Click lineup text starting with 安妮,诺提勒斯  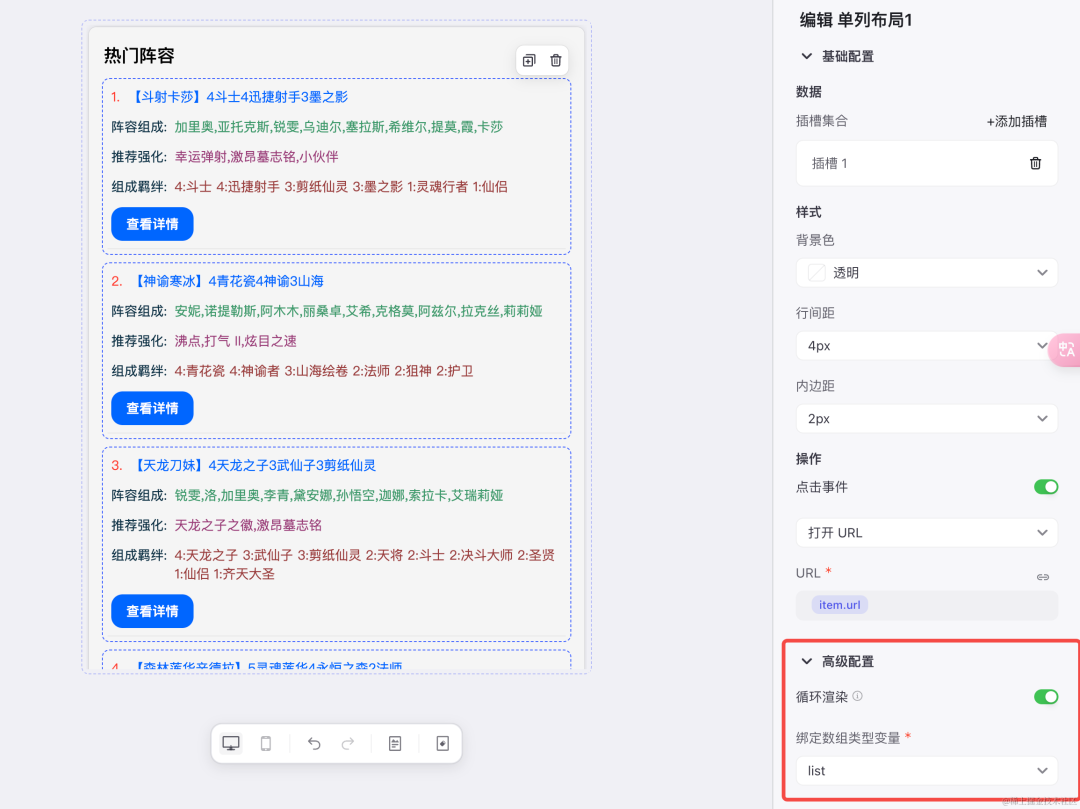coord(358,311)
